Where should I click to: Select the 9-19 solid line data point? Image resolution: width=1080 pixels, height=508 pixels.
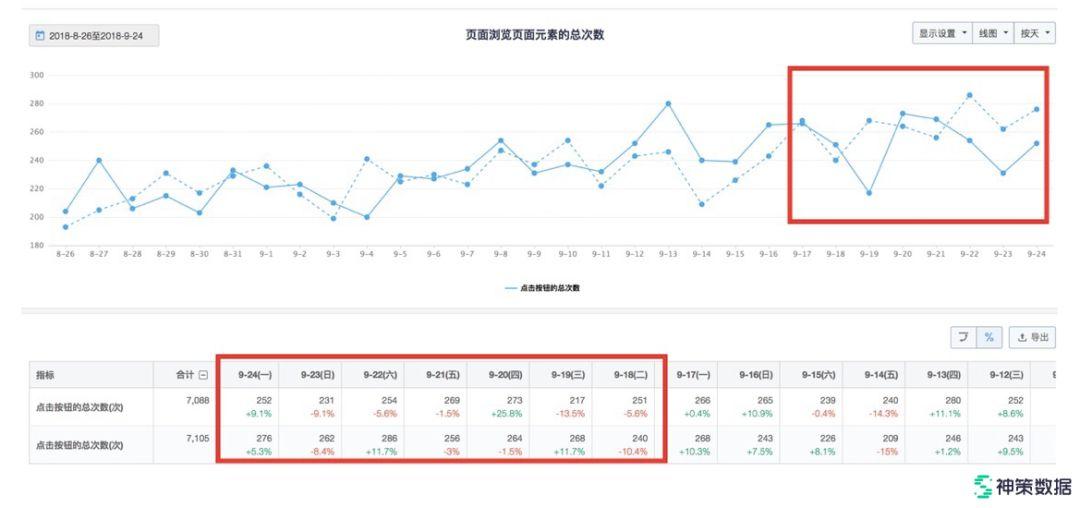click(x=869, y=193)
